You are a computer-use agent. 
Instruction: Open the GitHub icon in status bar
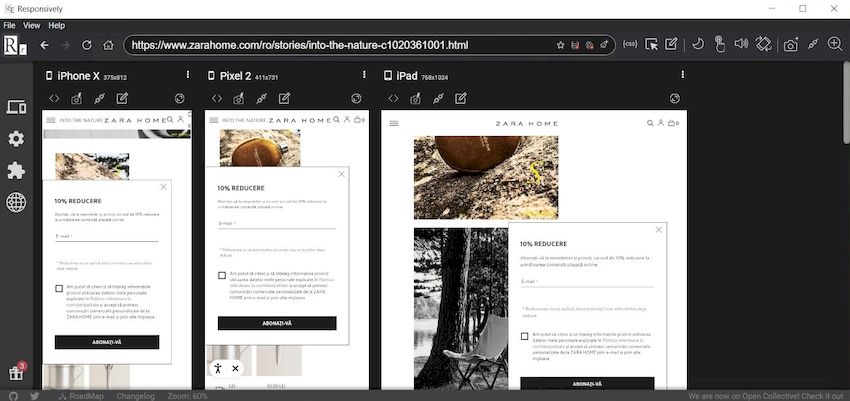click(x=14, y=396)
